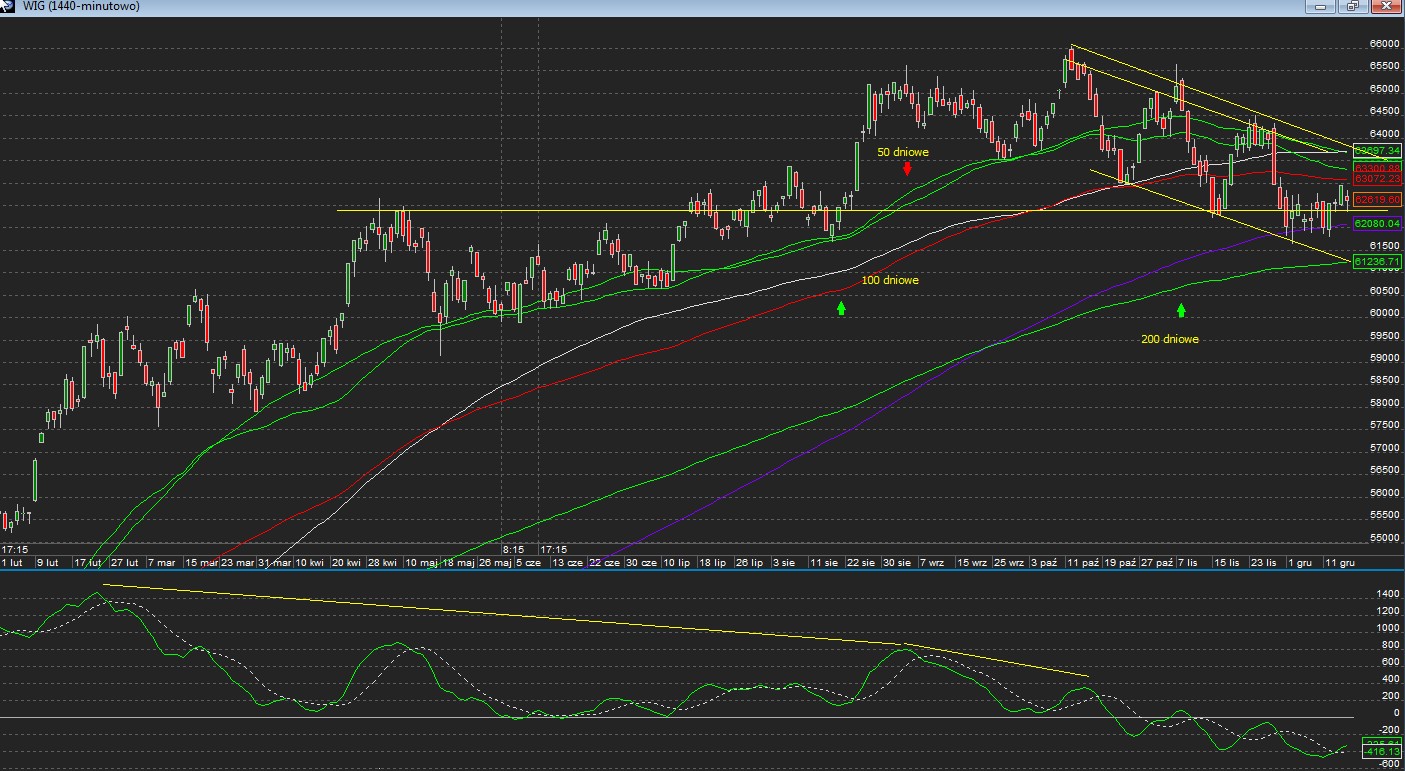This screenshot has height=771, width=1405.
Task: Click the '10 kwi' date on time axis
Action: pyautogui.click(x=309, y=563)
